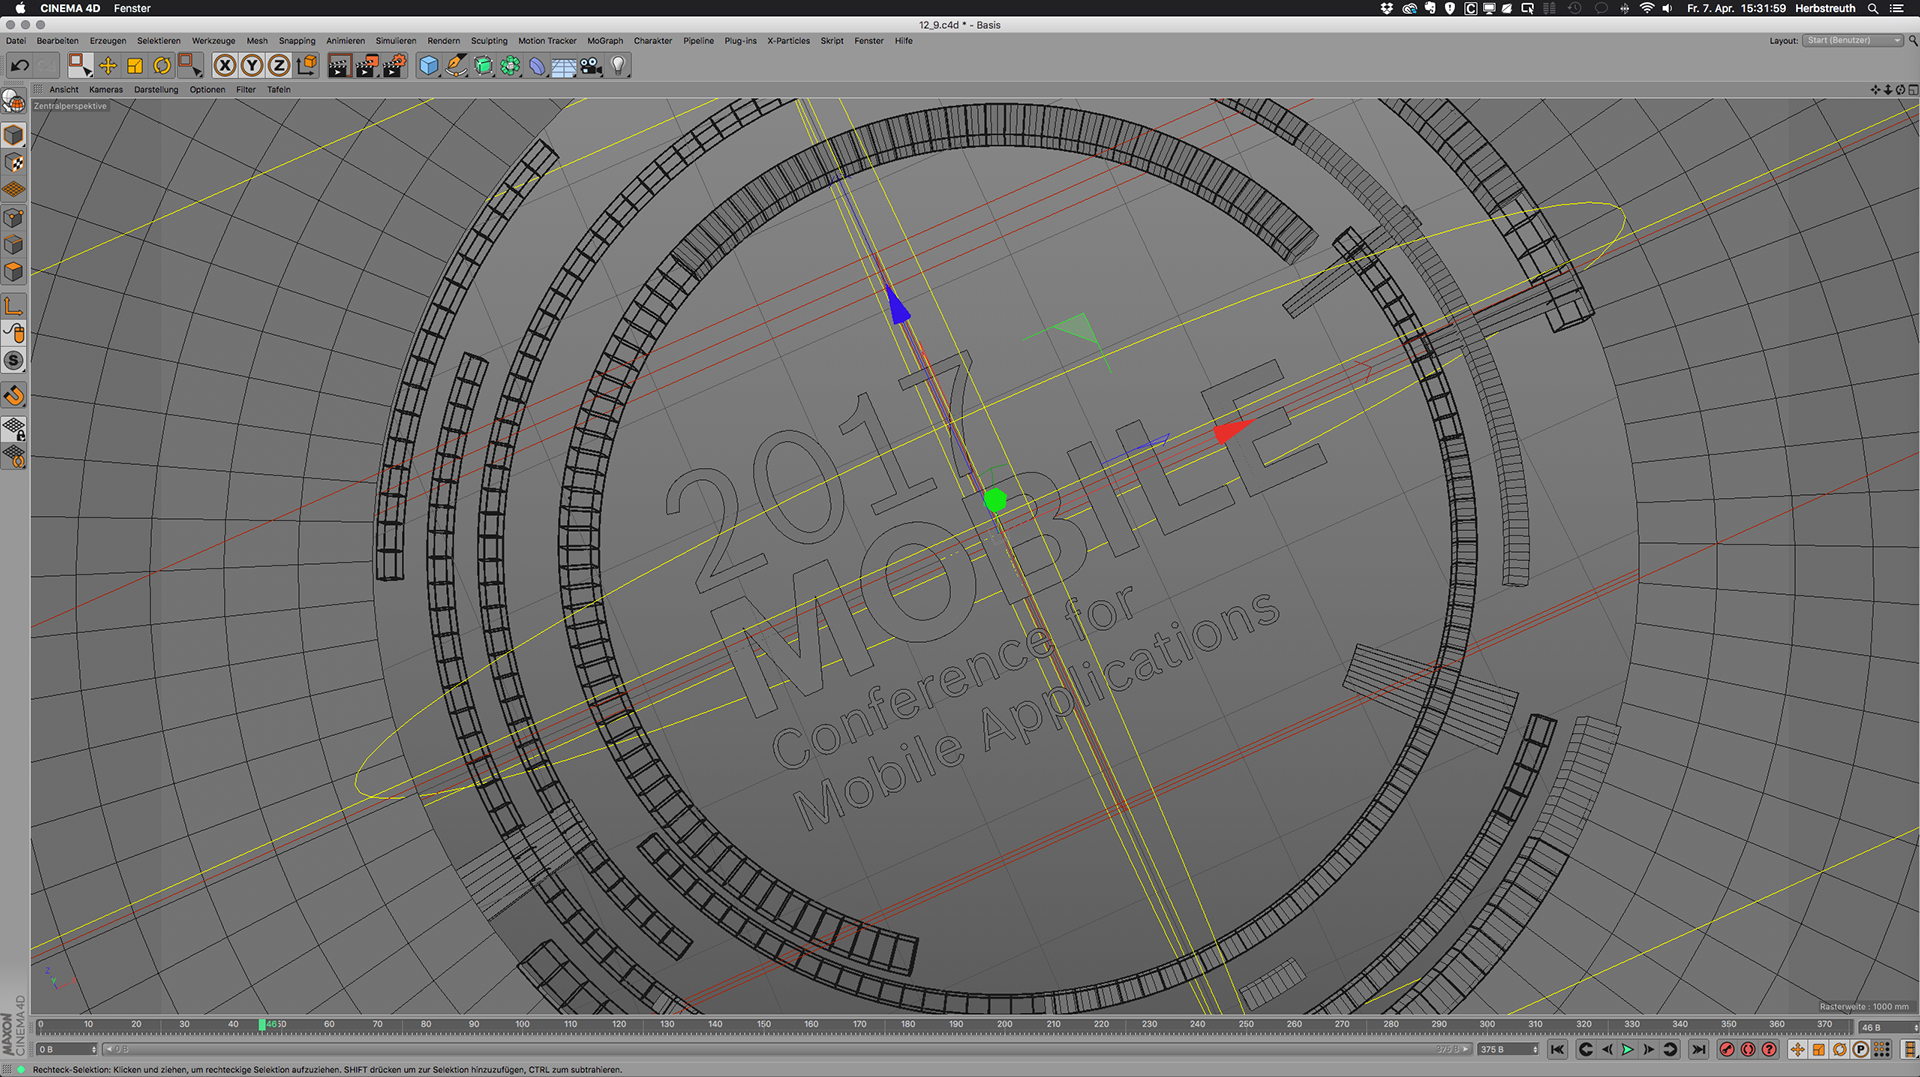1920x1077 pixels.
Task: Toggle world/object coordinate system button
Action: 307,66
